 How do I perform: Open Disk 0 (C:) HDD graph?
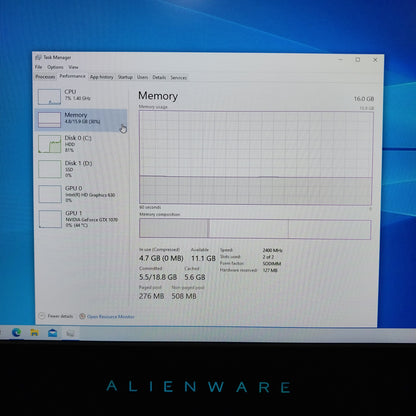pos(81,144)
